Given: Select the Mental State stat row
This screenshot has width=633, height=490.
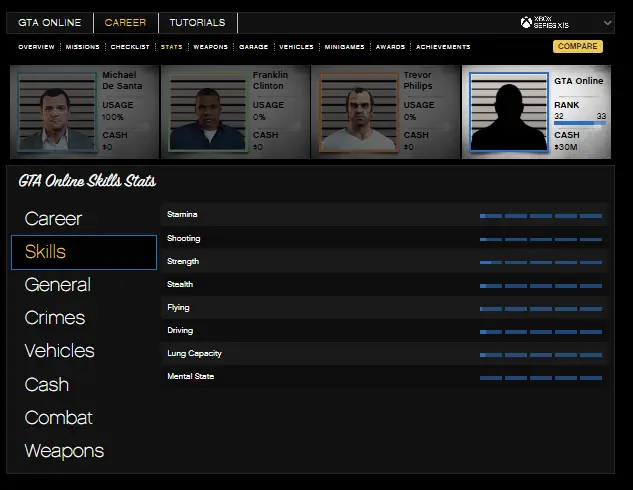Looking at the screenshot, I should 384,377.
